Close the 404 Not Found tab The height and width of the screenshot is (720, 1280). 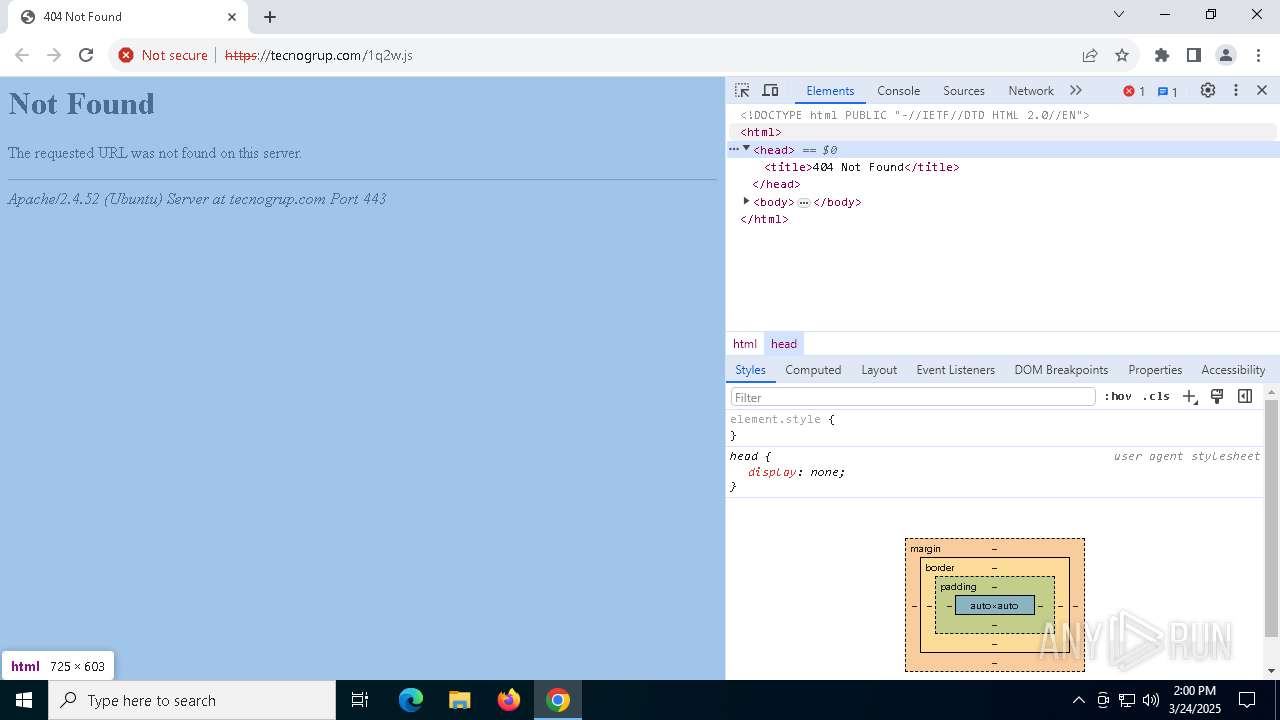point(232,17)
